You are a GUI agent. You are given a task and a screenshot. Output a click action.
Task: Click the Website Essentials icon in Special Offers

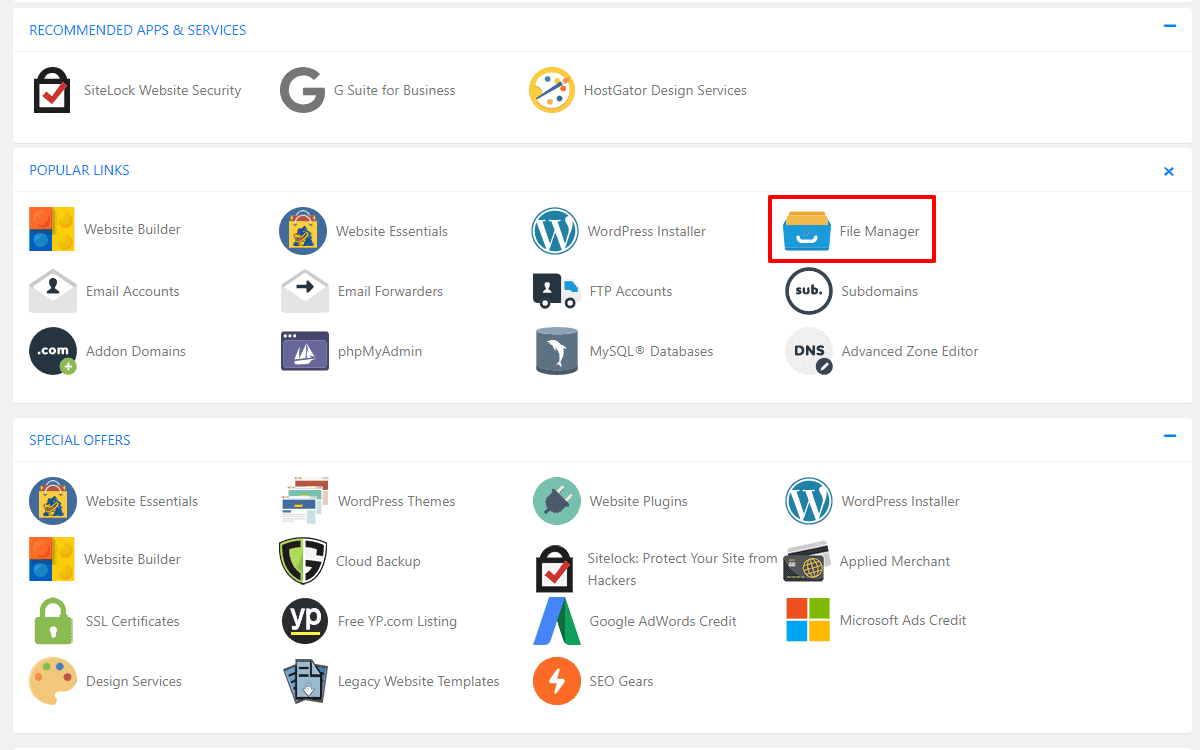coord(53,501)
